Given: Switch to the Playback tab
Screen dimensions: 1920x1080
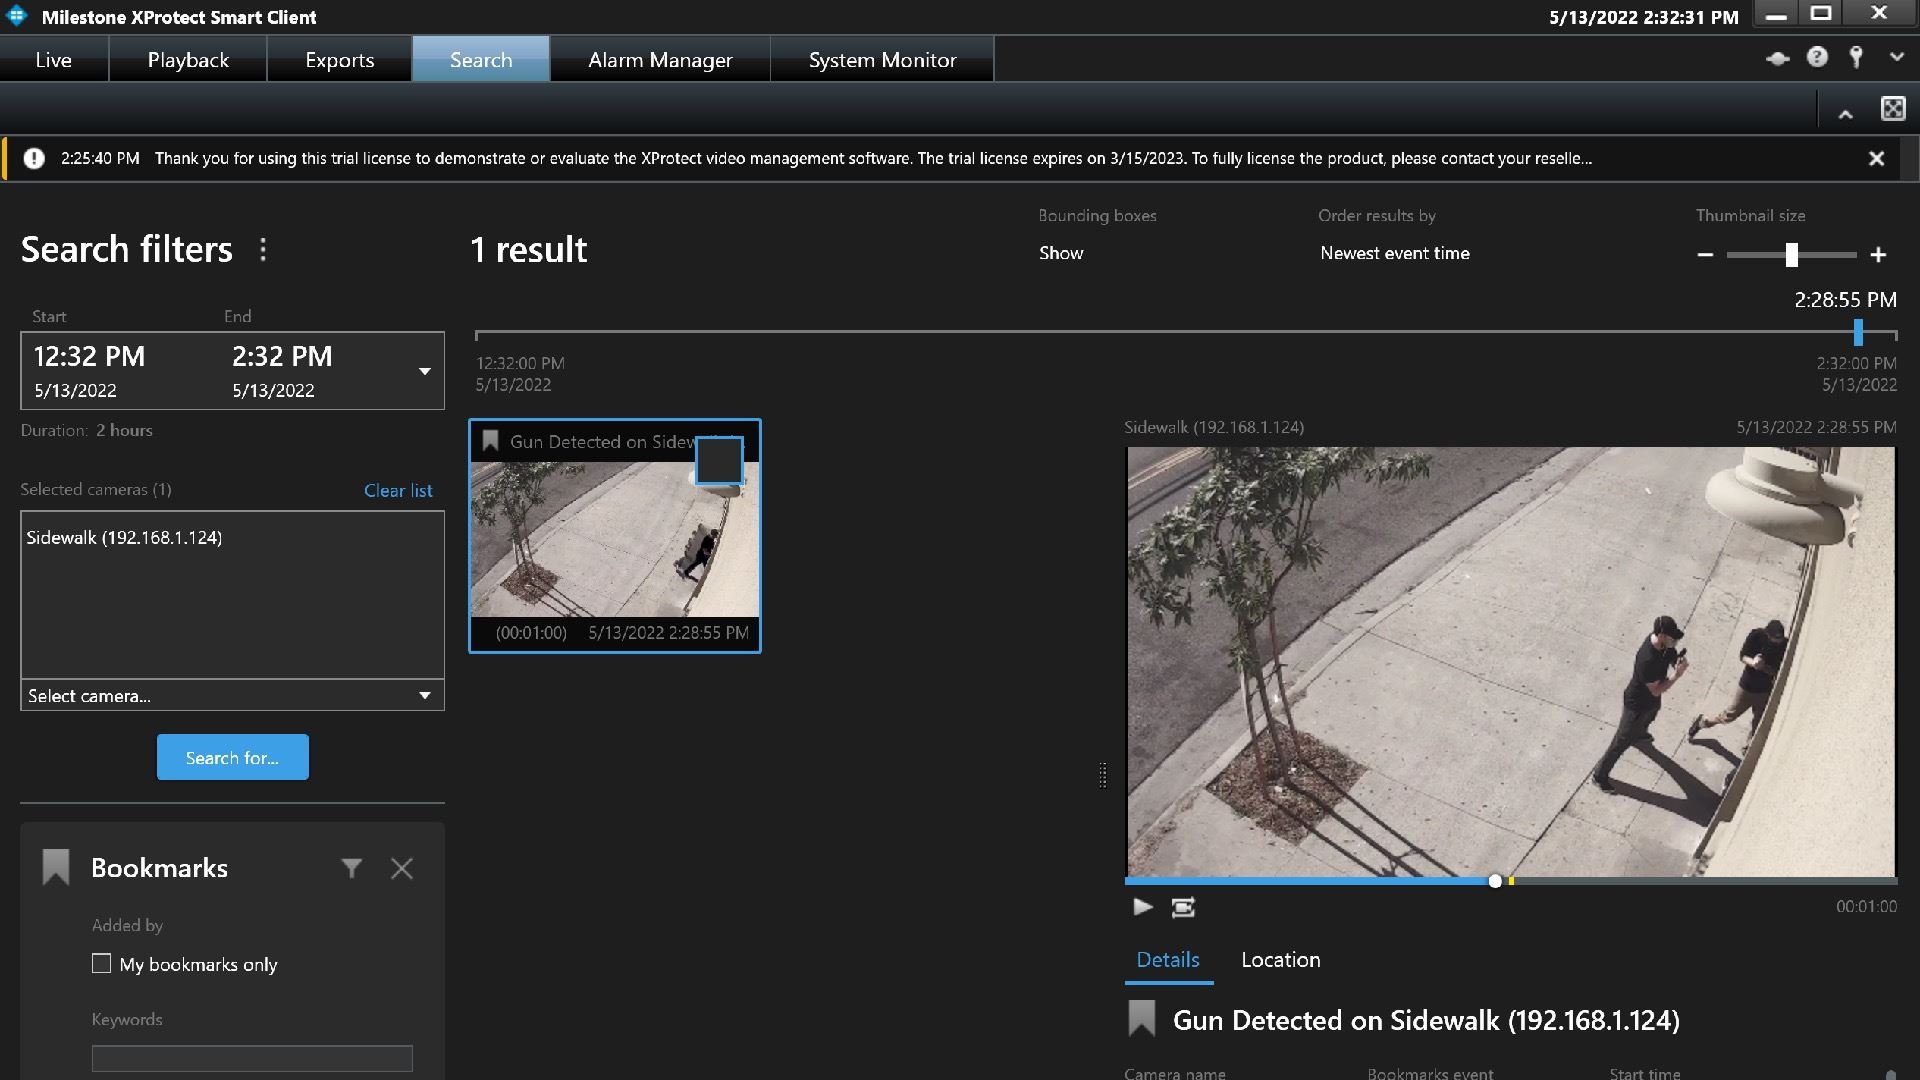Looking at the screenshot, I should 188,60.
